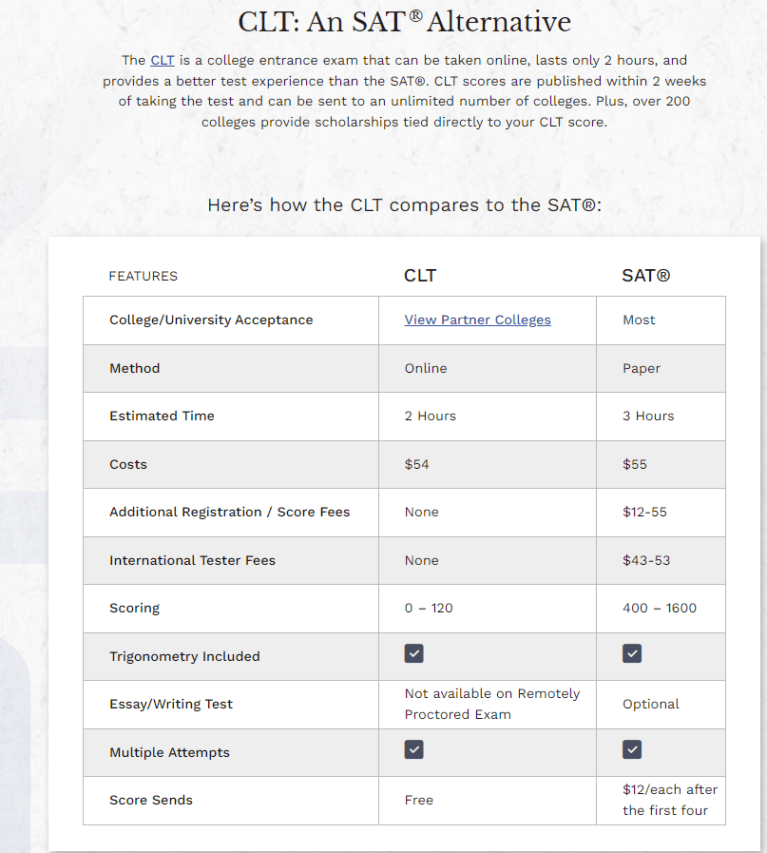Click the SAT Multiple Attempts checkmark
The width and height of the screenshot is (767, 853).
pyautogui.click(x=632, y=750)
